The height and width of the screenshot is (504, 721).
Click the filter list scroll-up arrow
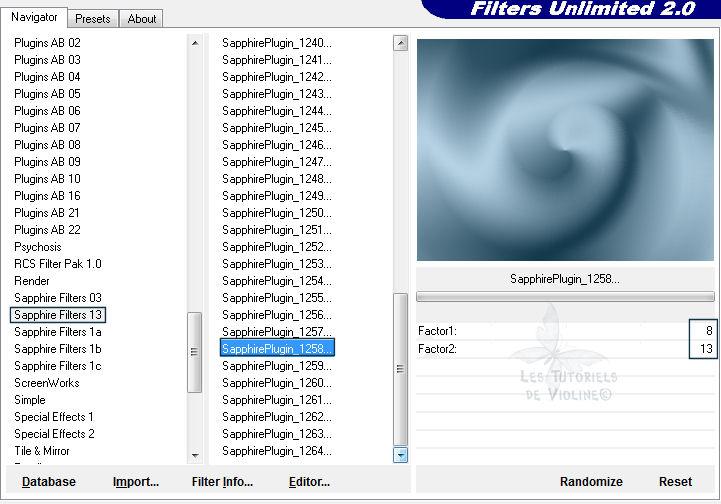point(401,43)
